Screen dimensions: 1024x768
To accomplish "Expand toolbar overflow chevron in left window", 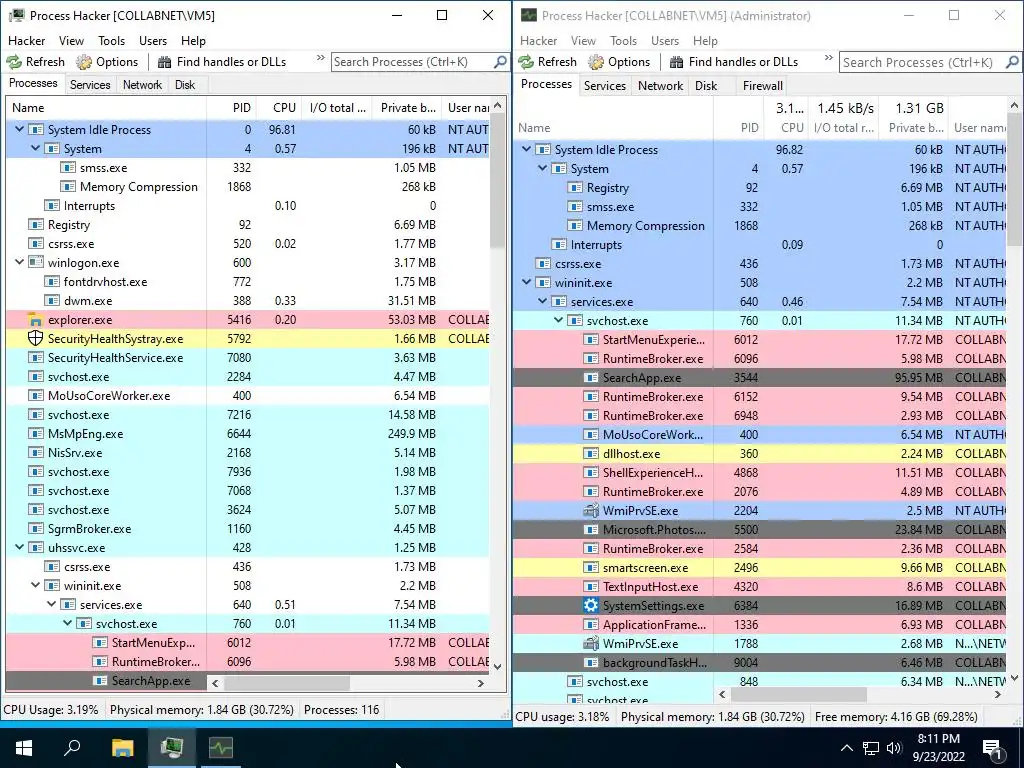I will (x=321, y=58).
